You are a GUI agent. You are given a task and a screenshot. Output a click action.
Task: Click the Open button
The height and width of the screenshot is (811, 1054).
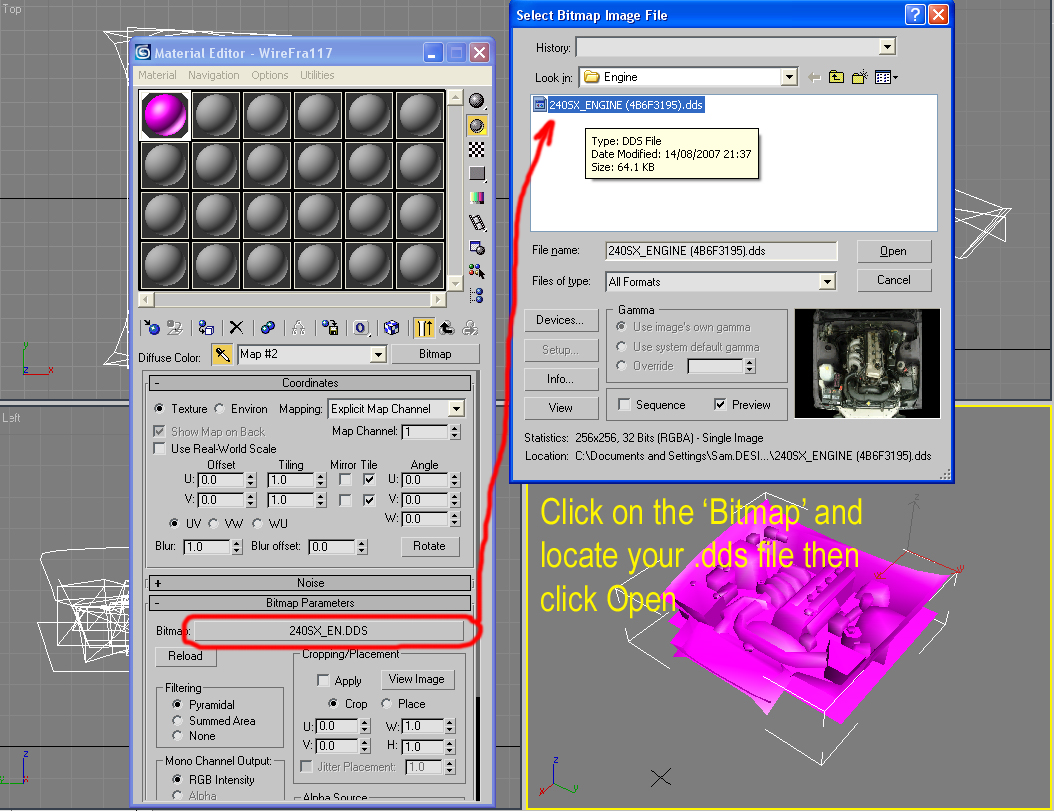(894, 251)
